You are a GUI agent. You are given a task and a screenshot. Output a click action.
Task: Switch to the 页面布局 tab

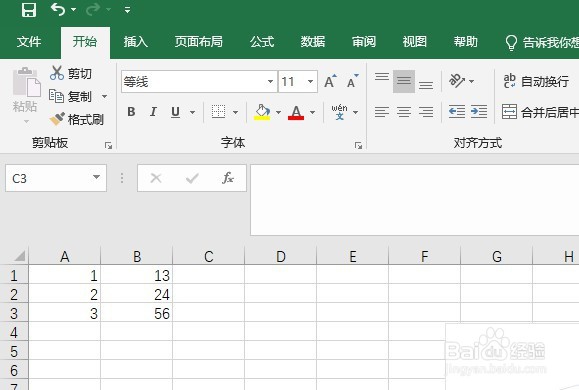click(x=199, y=42)
